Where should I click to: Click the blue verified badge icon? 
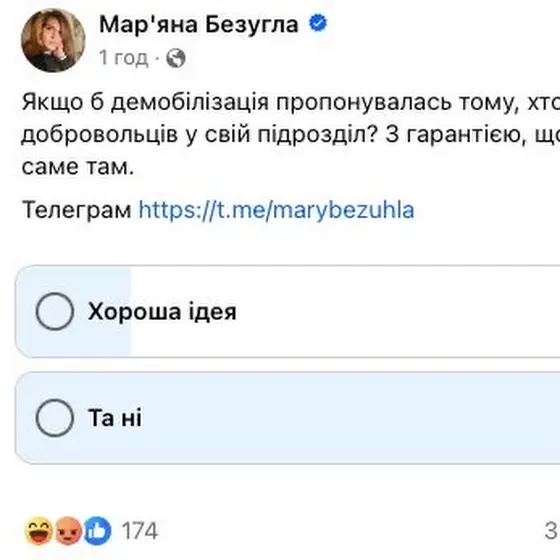[318, 23]
